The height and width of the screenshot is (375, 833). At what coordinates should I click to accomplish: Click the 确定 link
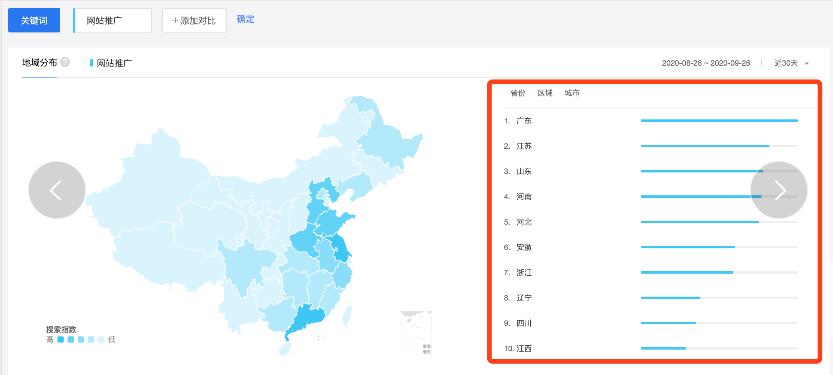245,19
